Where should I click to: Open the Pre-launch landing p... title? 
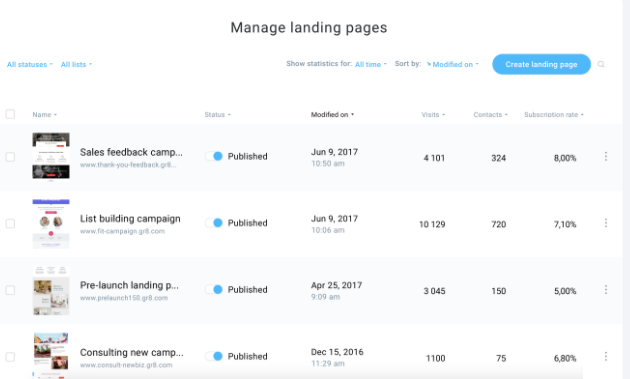(129, 285)
